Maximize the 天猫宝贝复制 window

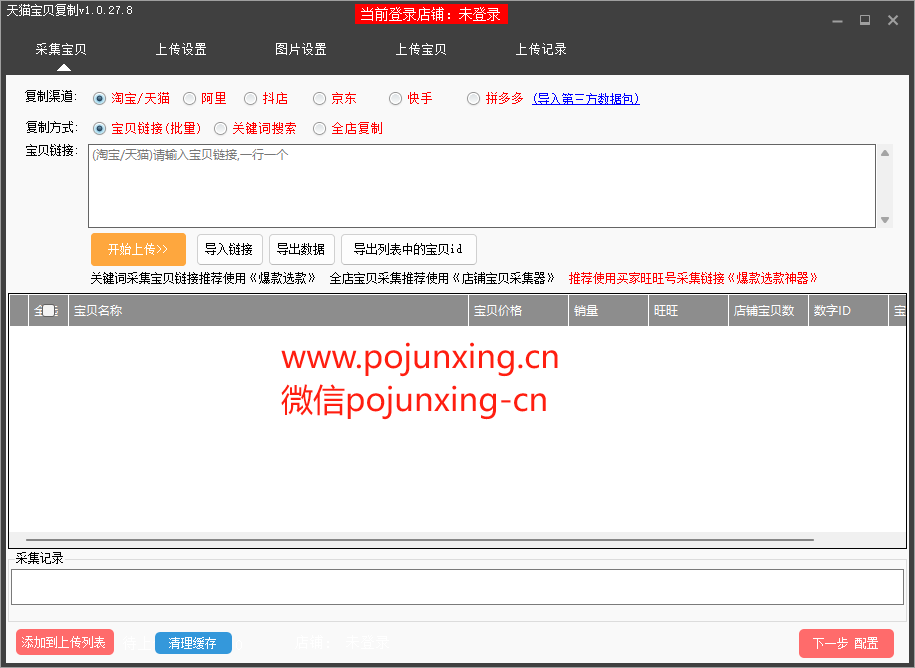pyautogui.click(x=865, y=20)
